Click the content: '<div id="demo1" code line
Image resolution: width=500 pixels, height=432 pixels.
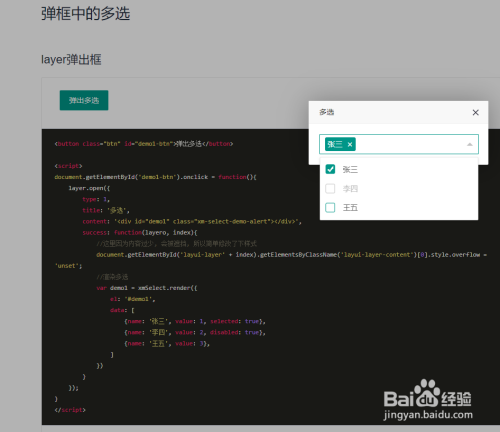(x=192, y=221)
